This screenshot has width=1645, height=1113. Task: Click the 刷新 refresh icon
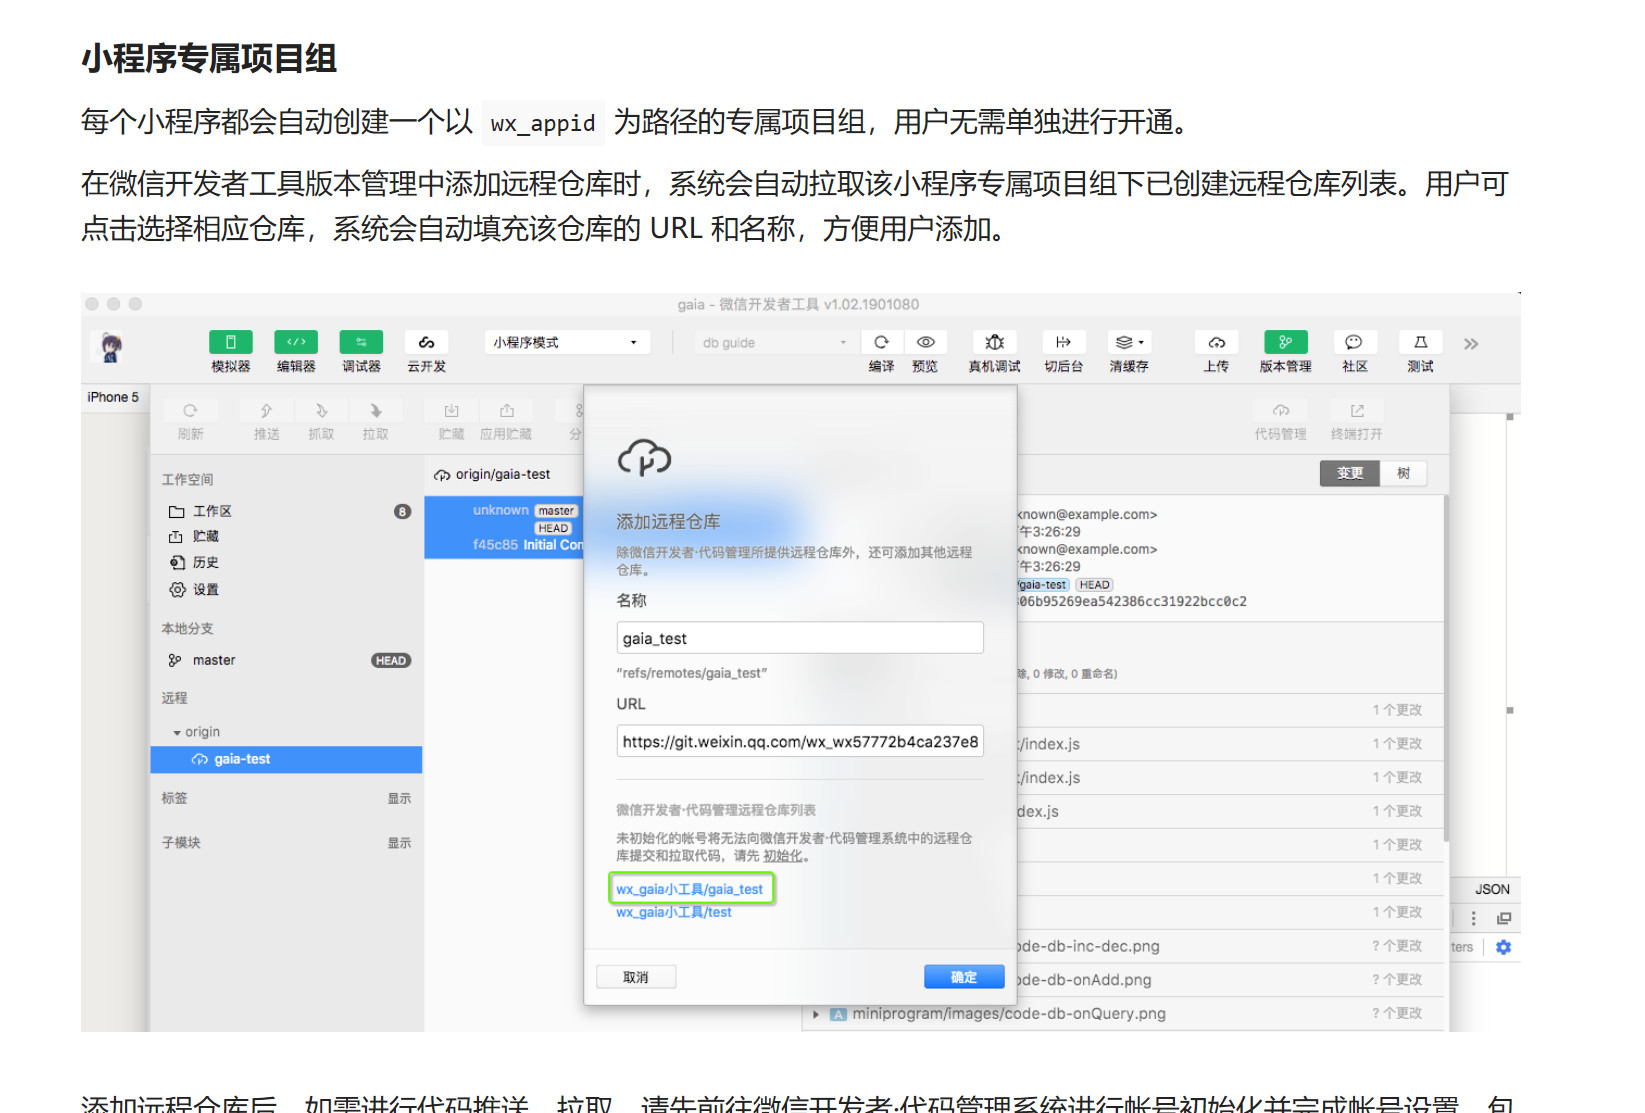pos(190,411)
